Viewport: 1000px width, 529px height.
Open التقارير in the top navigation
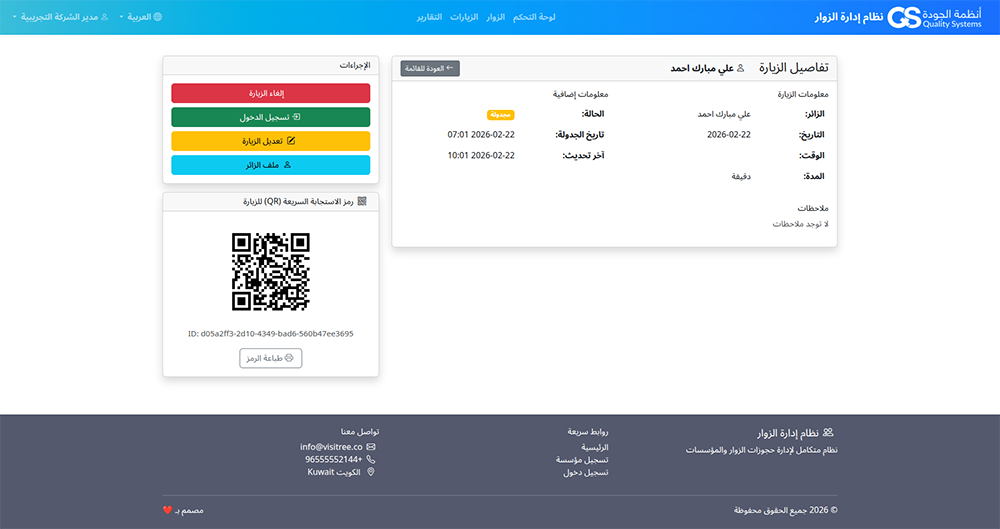click(x=428, y=17)
